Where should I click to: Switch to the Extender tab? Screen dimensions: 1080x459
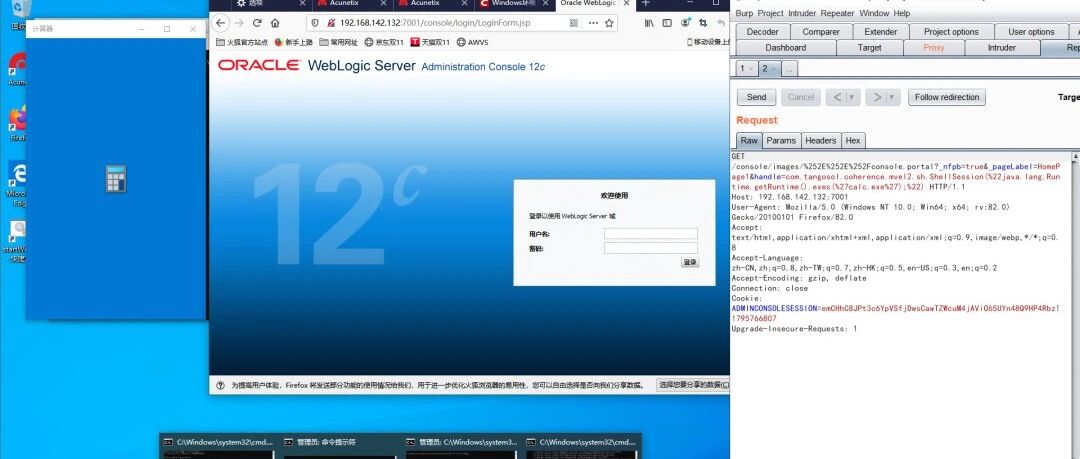(x=881, y=32)
